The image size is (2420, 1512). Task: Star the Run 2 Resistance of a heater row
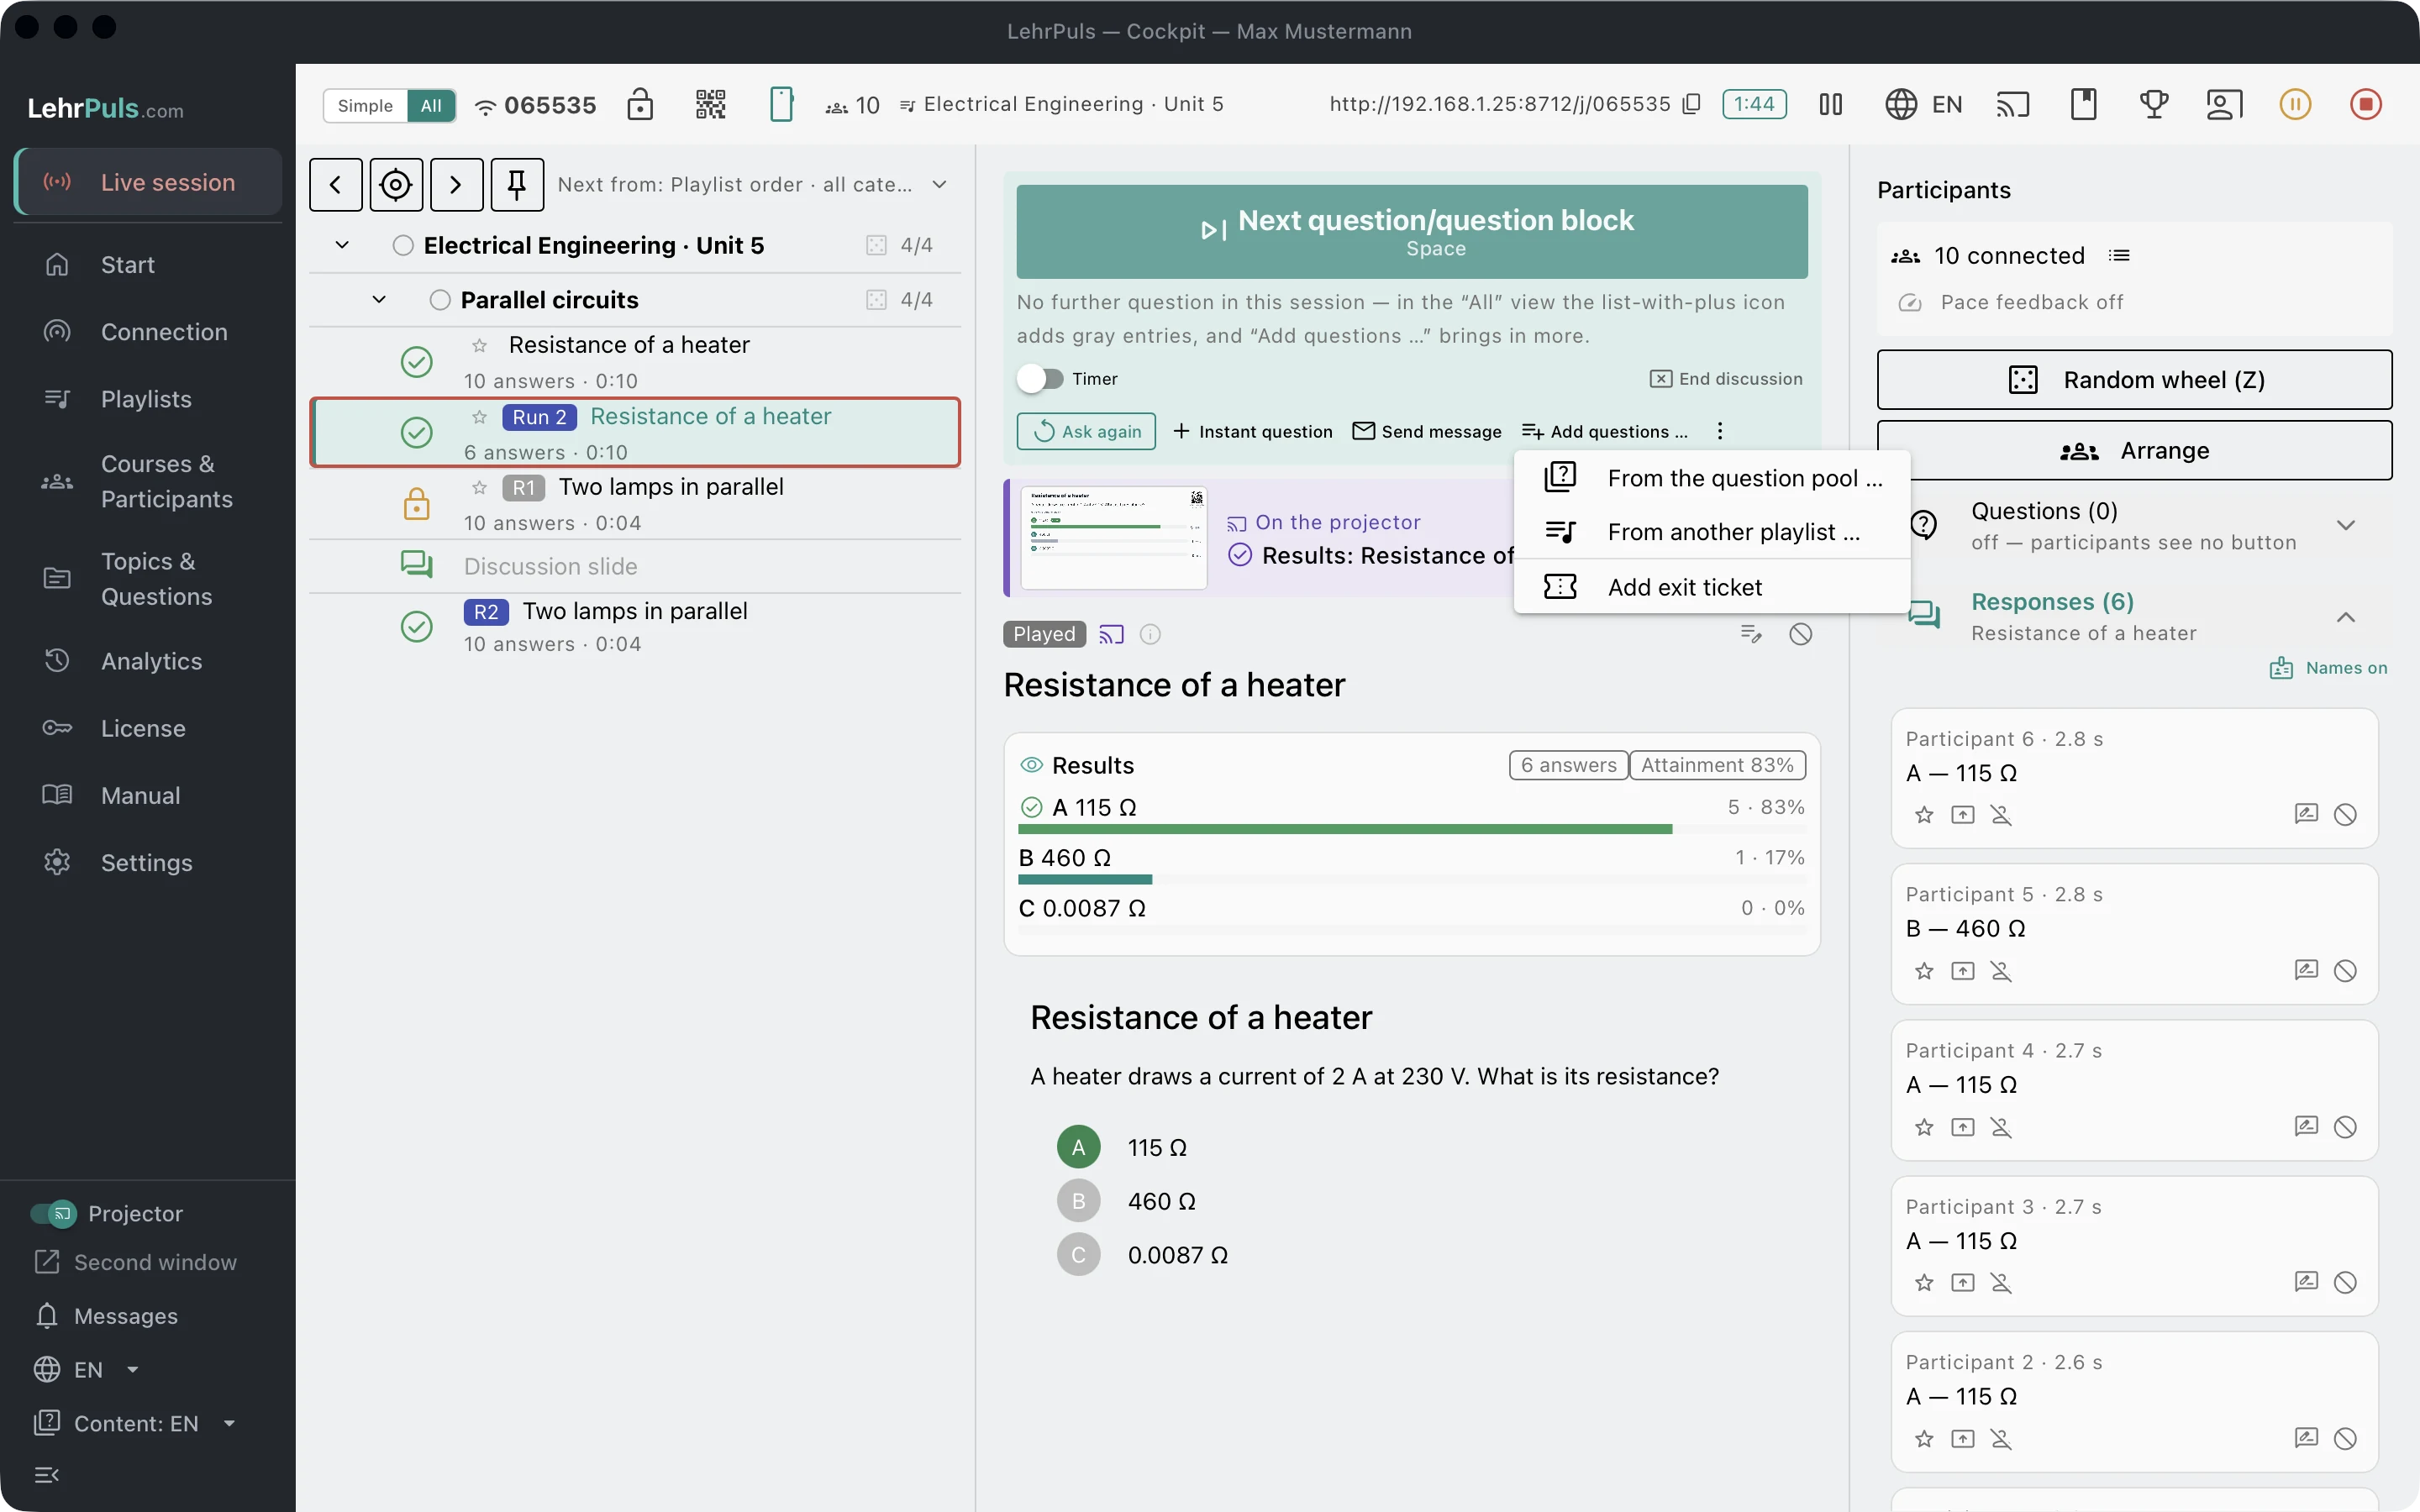[x=480, y=417]
